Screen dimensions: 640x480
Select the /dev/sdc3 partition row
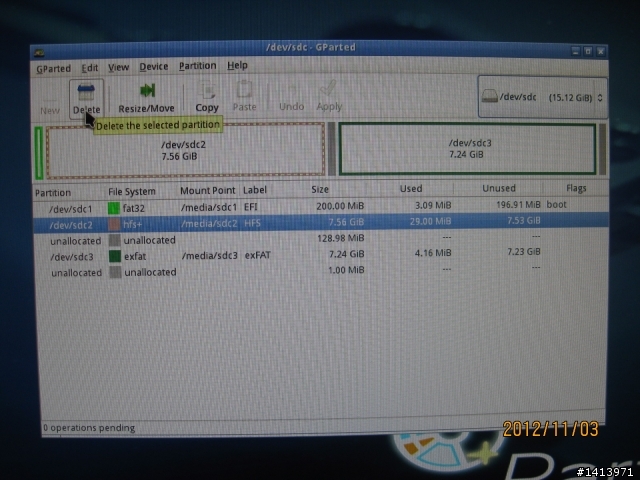point(321,254)
